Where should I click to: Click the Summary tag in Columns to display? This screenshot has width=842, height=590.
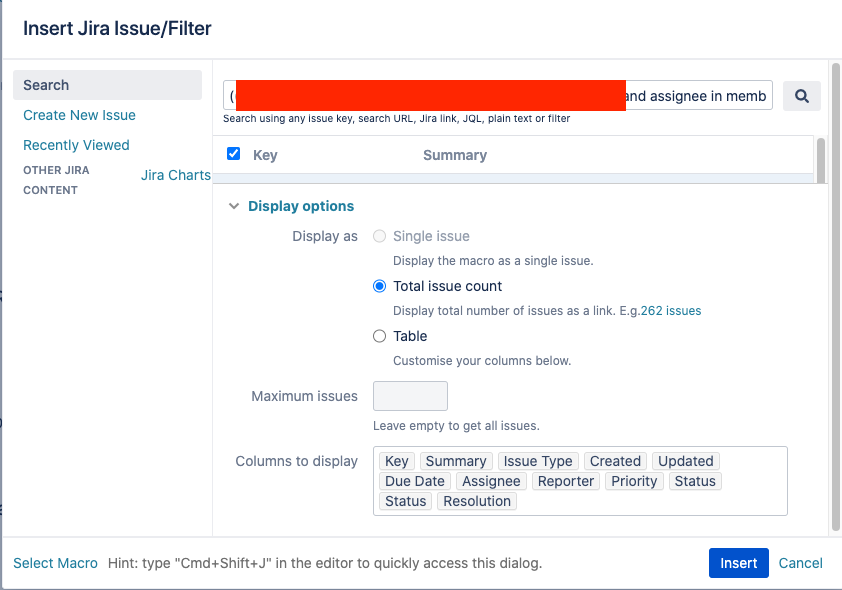coord(456,461)
